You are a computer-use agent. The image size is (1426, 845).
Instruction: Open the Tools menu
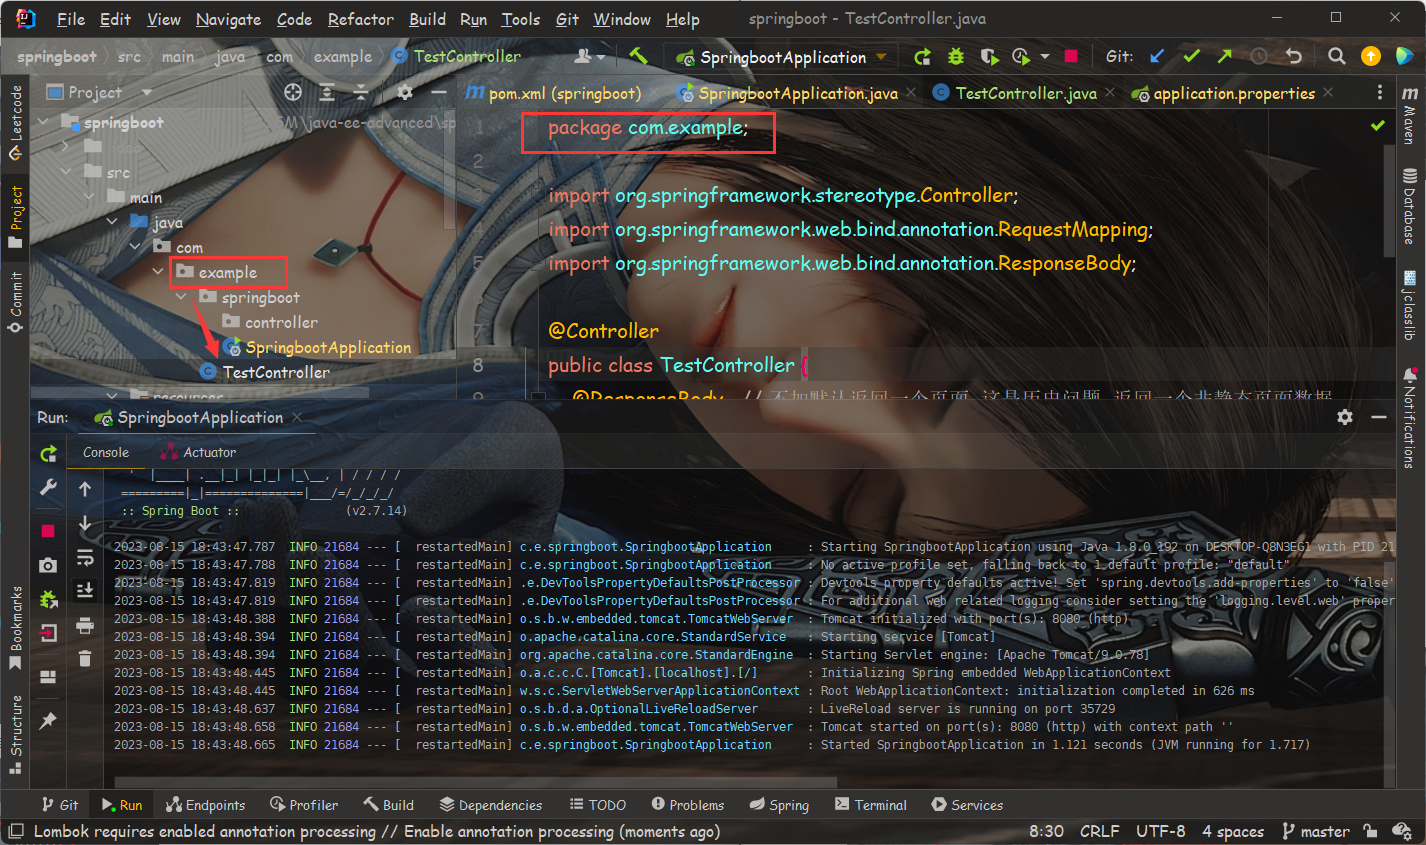point(520,19)
